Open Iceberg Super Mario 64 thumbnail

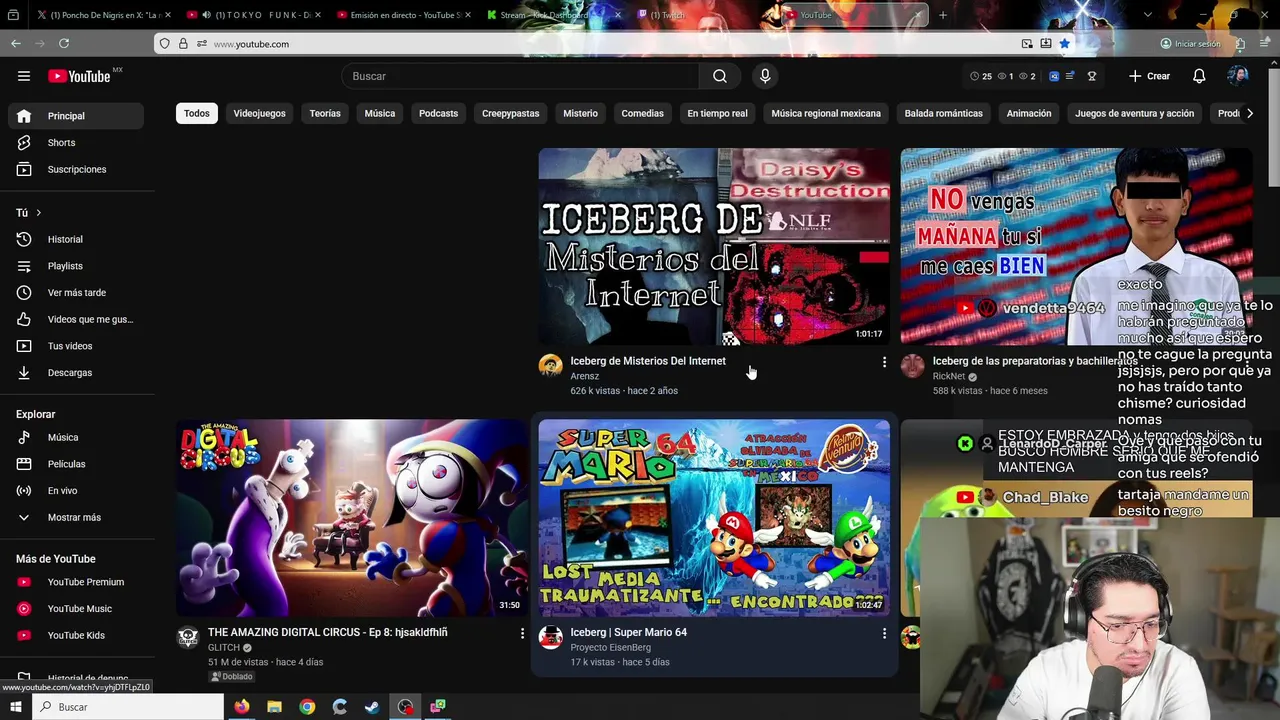click(x=714, y=518)
